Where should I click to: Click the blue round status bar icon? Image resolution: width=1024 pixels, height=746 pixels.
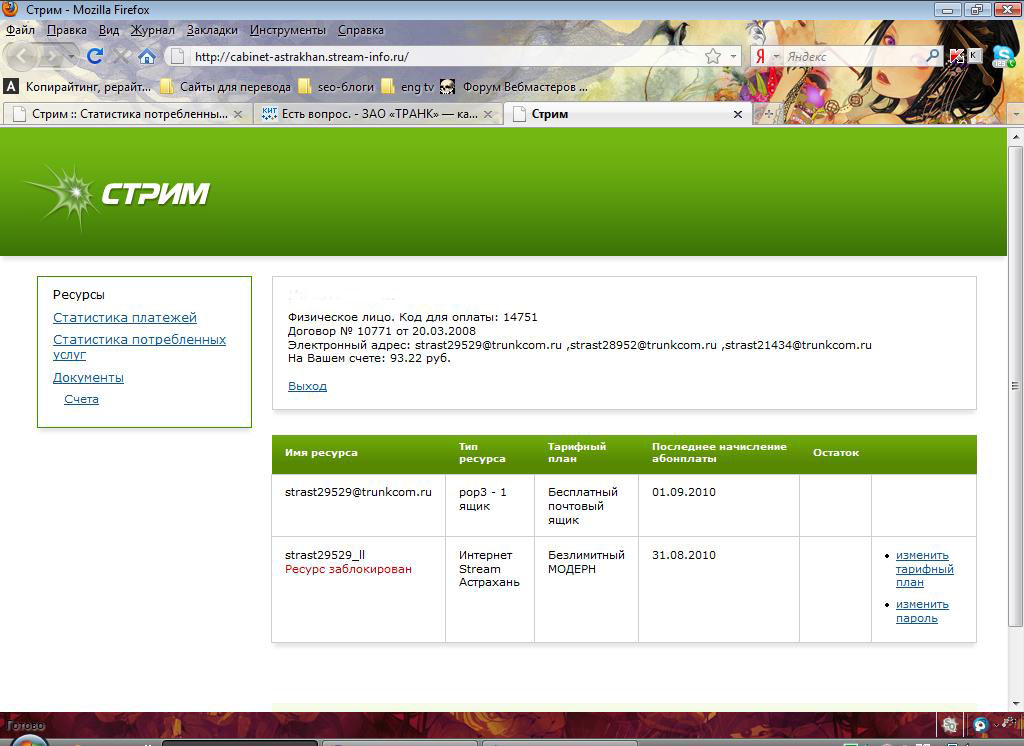(x=980, y=724)
